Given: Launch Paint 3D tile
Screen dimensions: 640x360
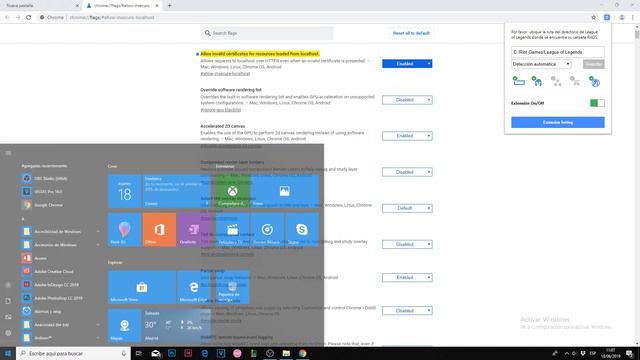Looking at the screenshot, I should pyautogui.click(x=124, y=229).
